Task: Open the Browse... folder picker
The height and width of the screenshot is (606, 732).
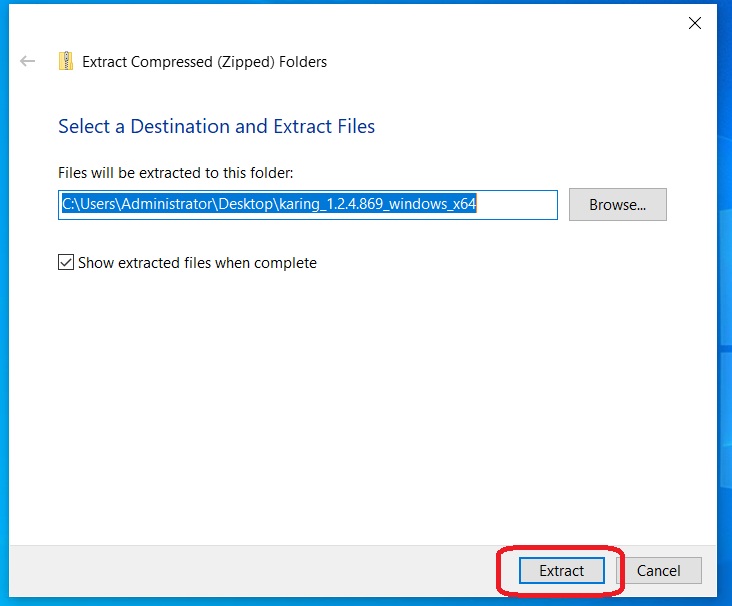Action: pos(617,205)
